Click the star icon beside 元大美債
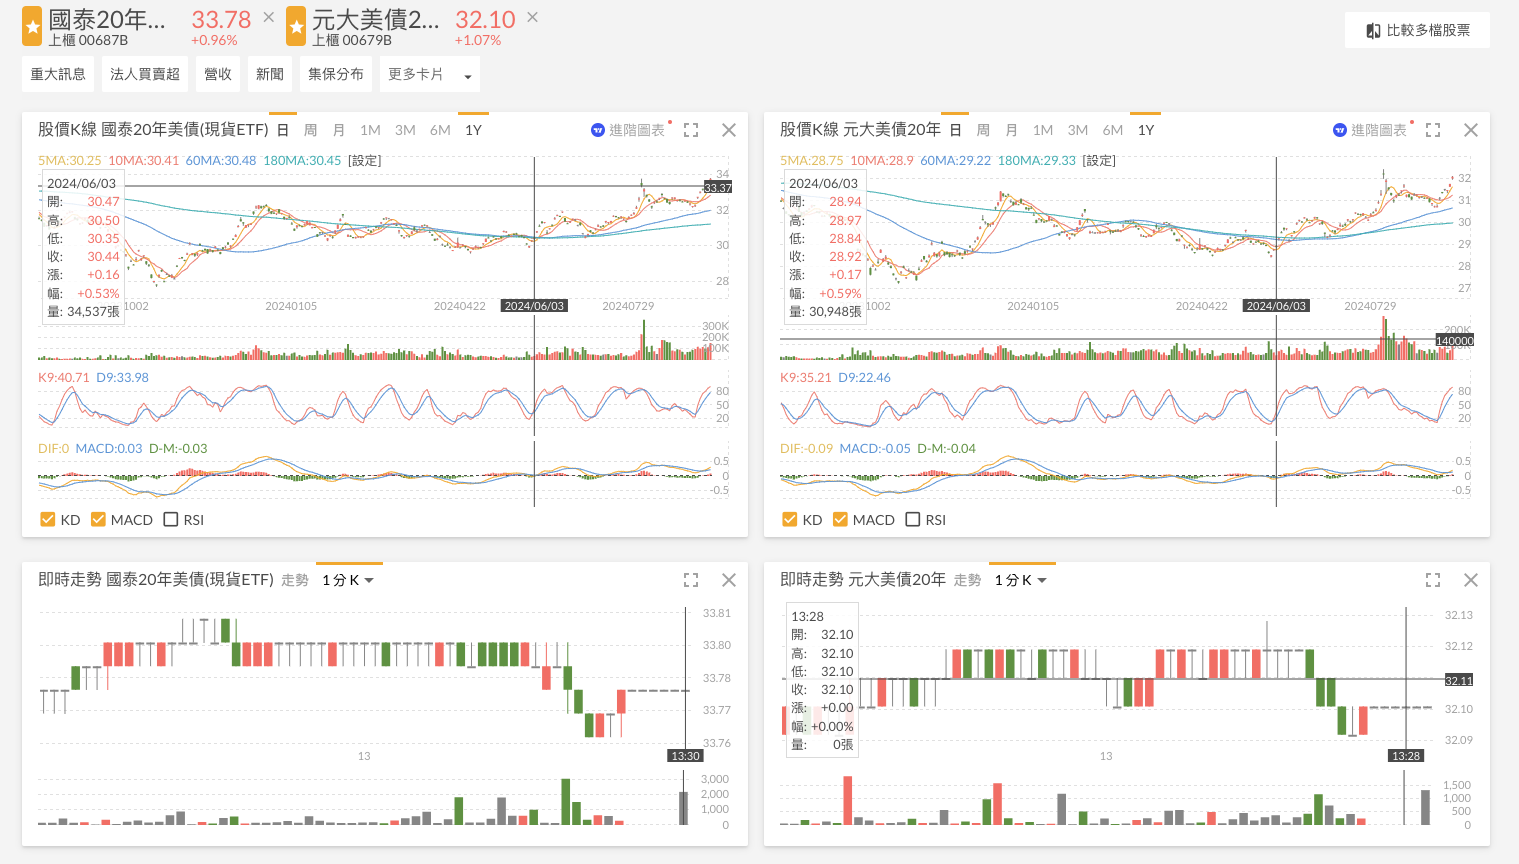Viewport: 1519px width, 864px height. tap(296, 28)
